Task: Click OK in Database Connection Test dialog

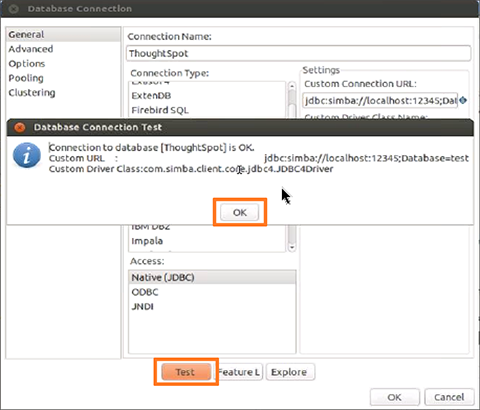Action: pyautogui.click(x=239, y=212)
